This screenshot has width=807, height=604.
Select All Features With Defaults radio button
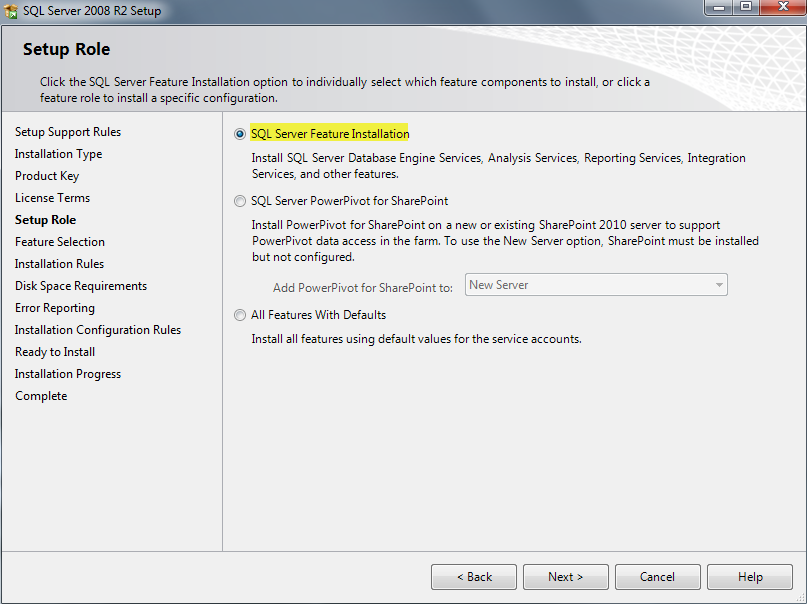click(240, 315)
